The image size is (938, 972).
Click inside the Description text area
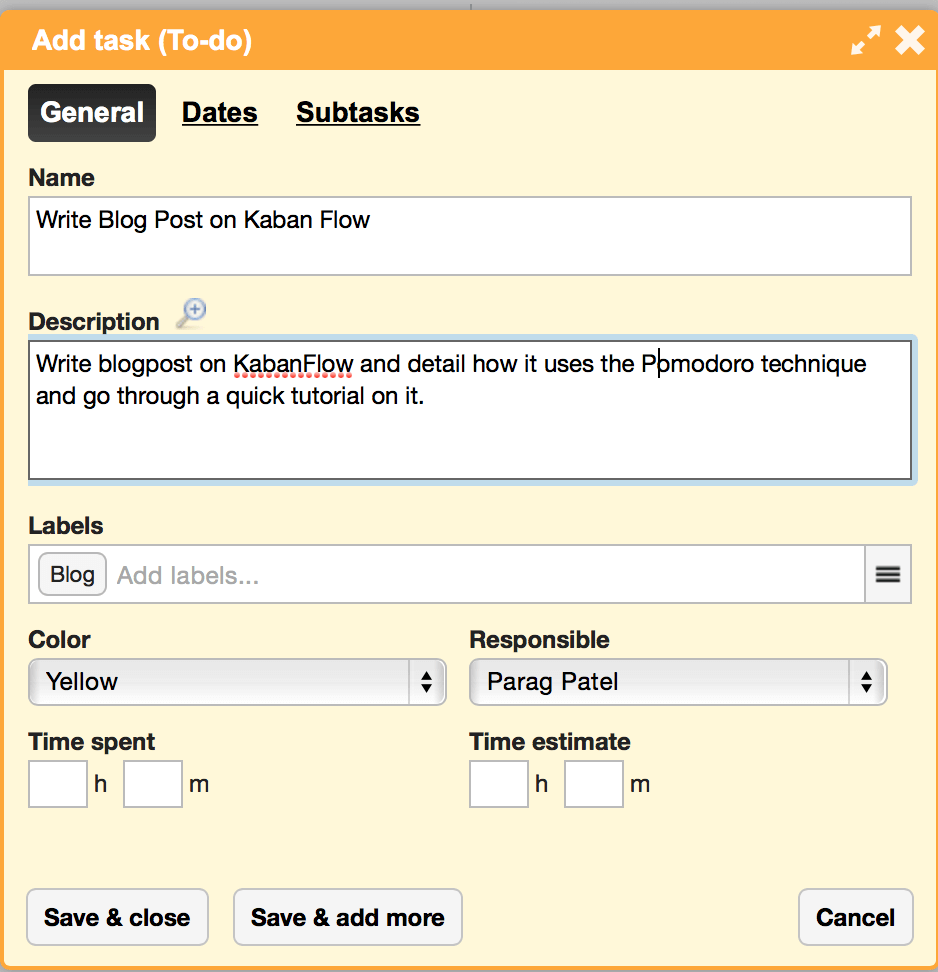470,410
